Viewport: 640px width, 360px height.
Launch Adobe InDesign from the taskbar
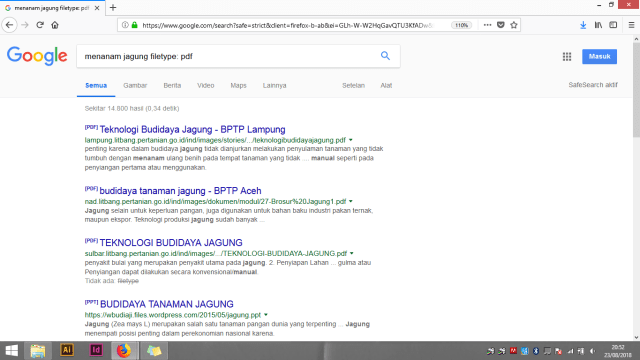coord(96,350)
